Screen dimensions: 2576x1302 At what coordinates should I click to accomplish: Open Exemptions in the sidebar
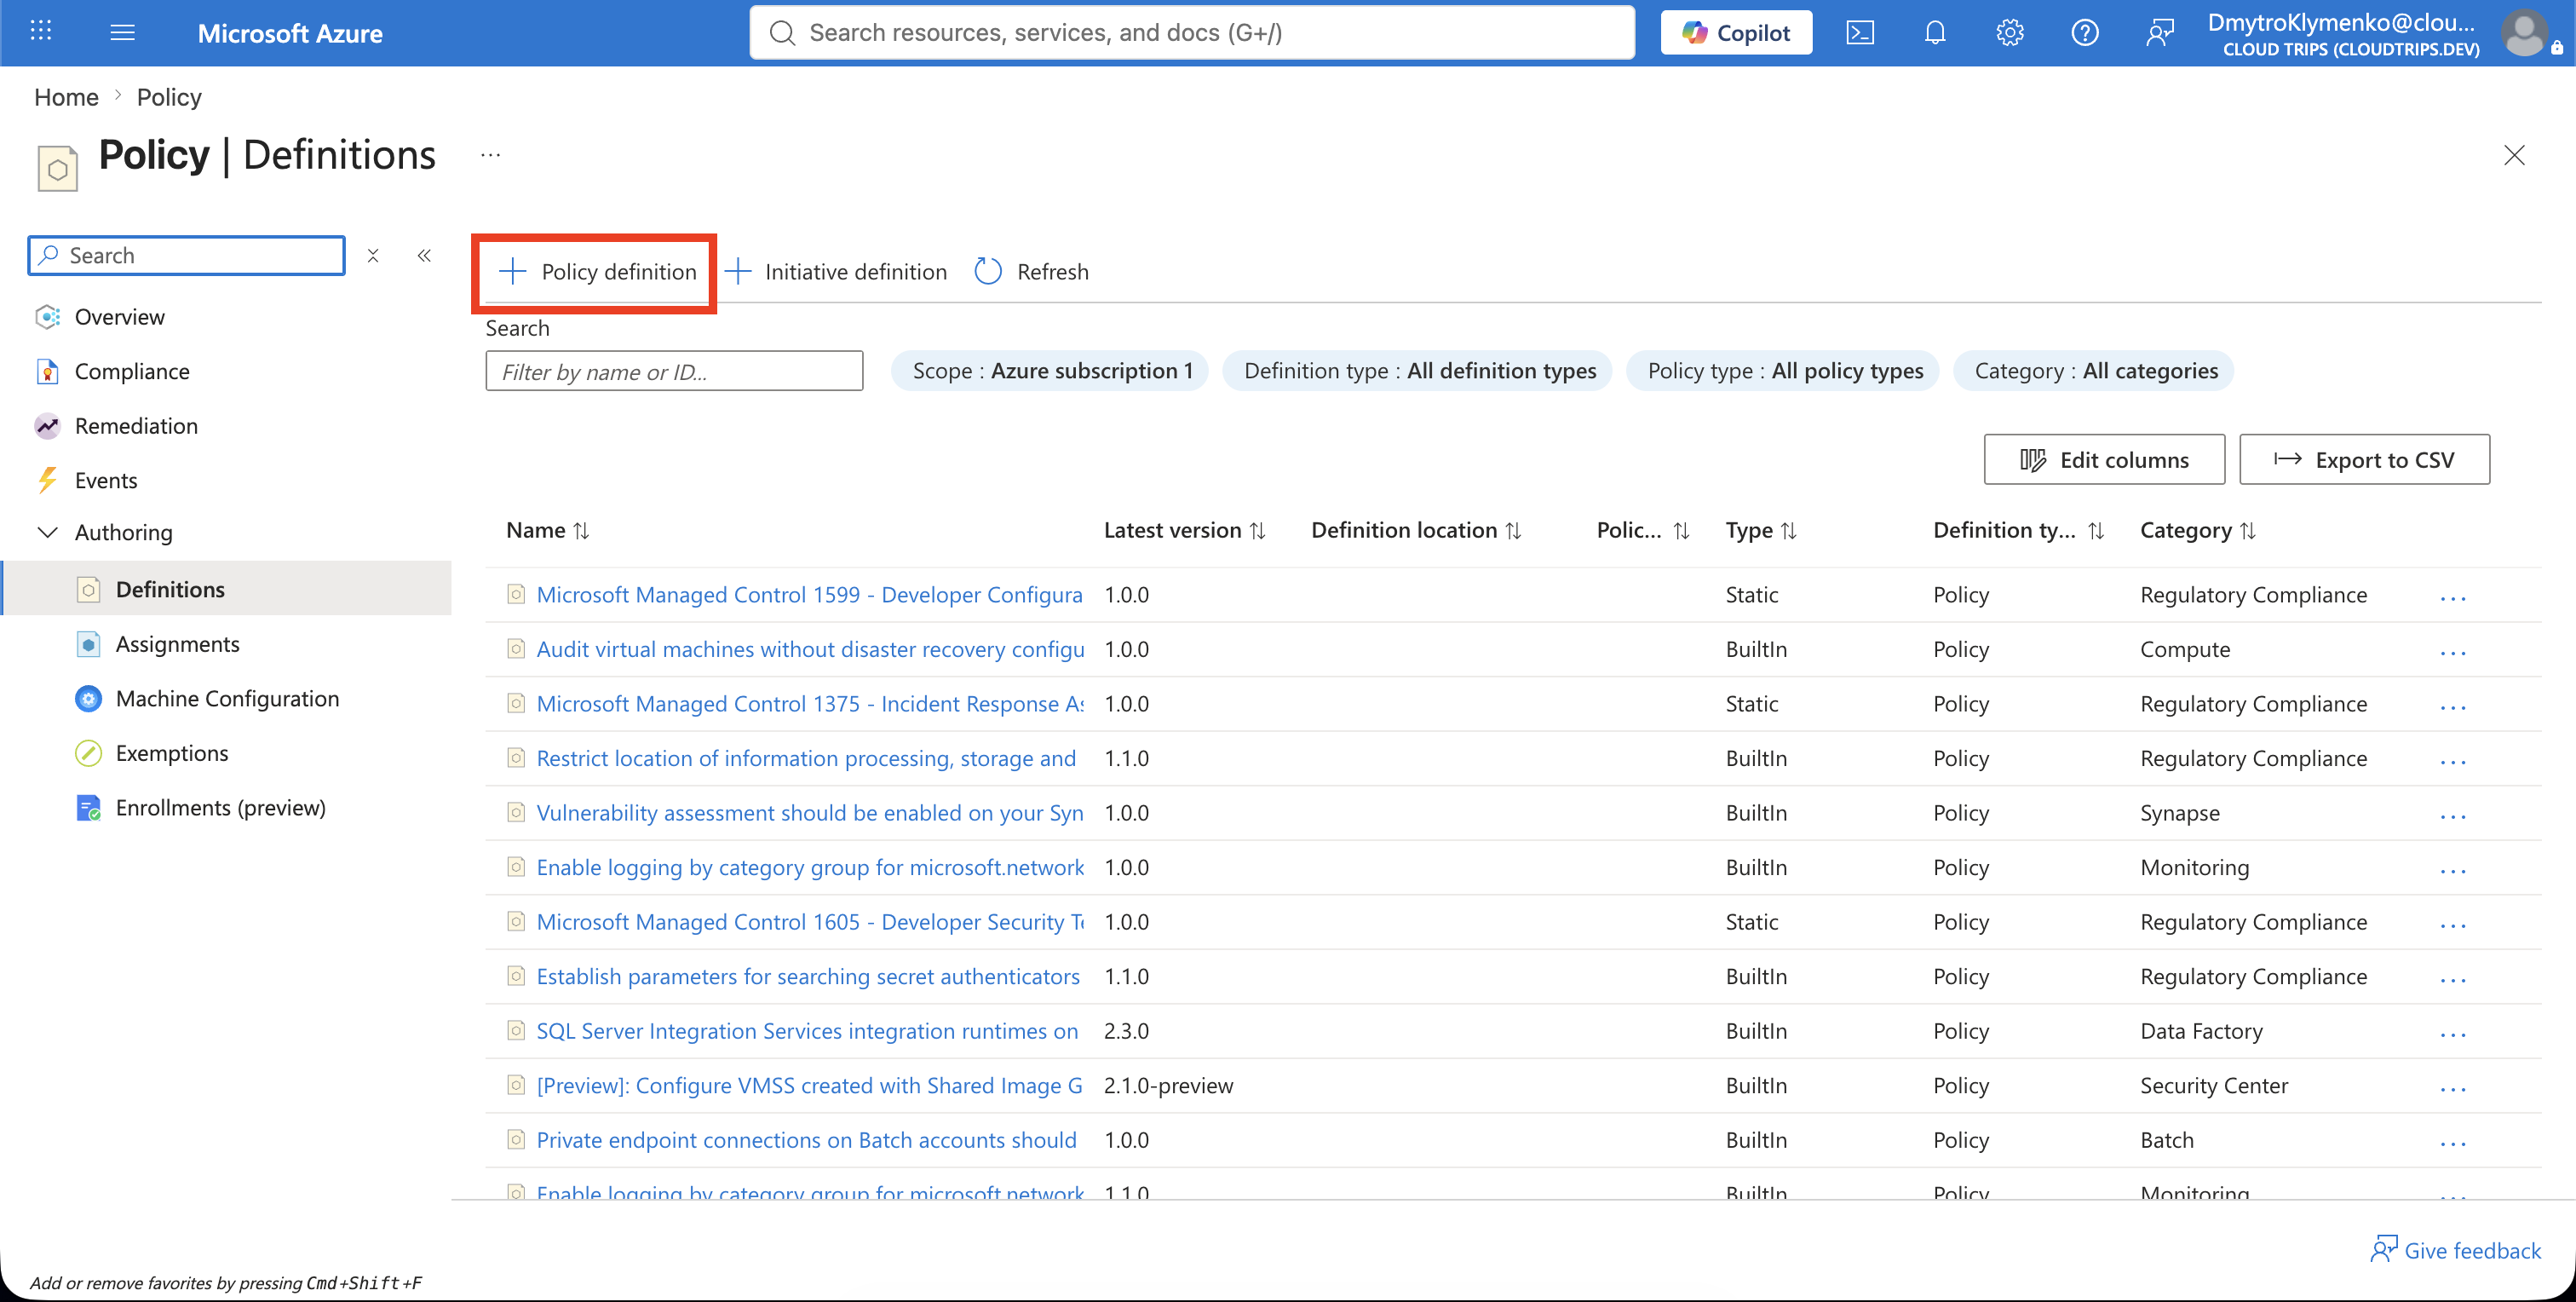(171, 753)
